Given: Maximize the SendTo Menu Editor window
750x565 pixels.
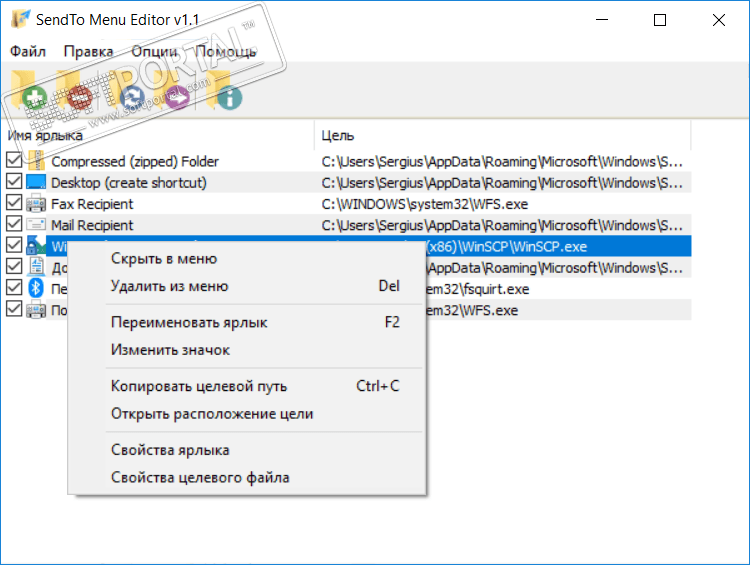Looking at the screenshot, I should point(660,20).
